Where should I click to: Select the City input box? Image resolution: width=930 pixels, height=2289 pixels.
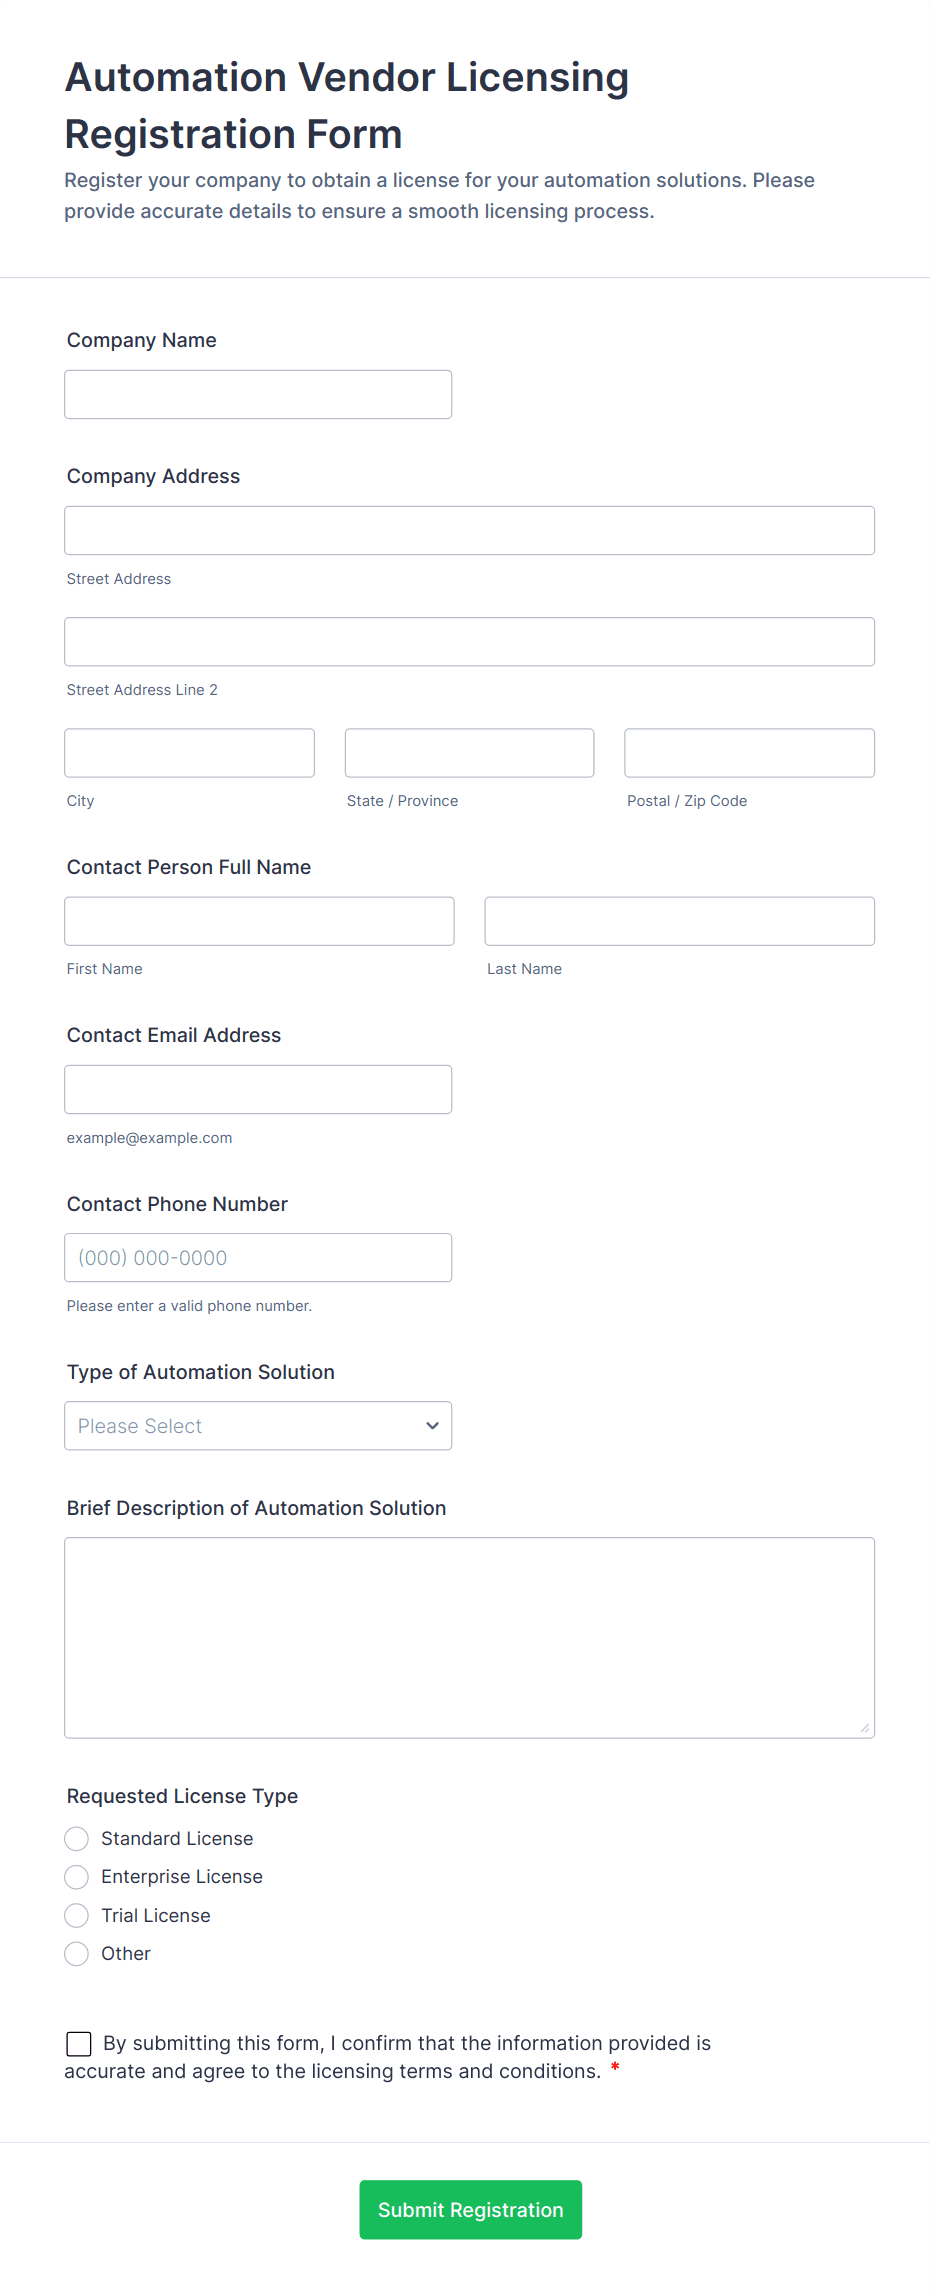(189, 753)
